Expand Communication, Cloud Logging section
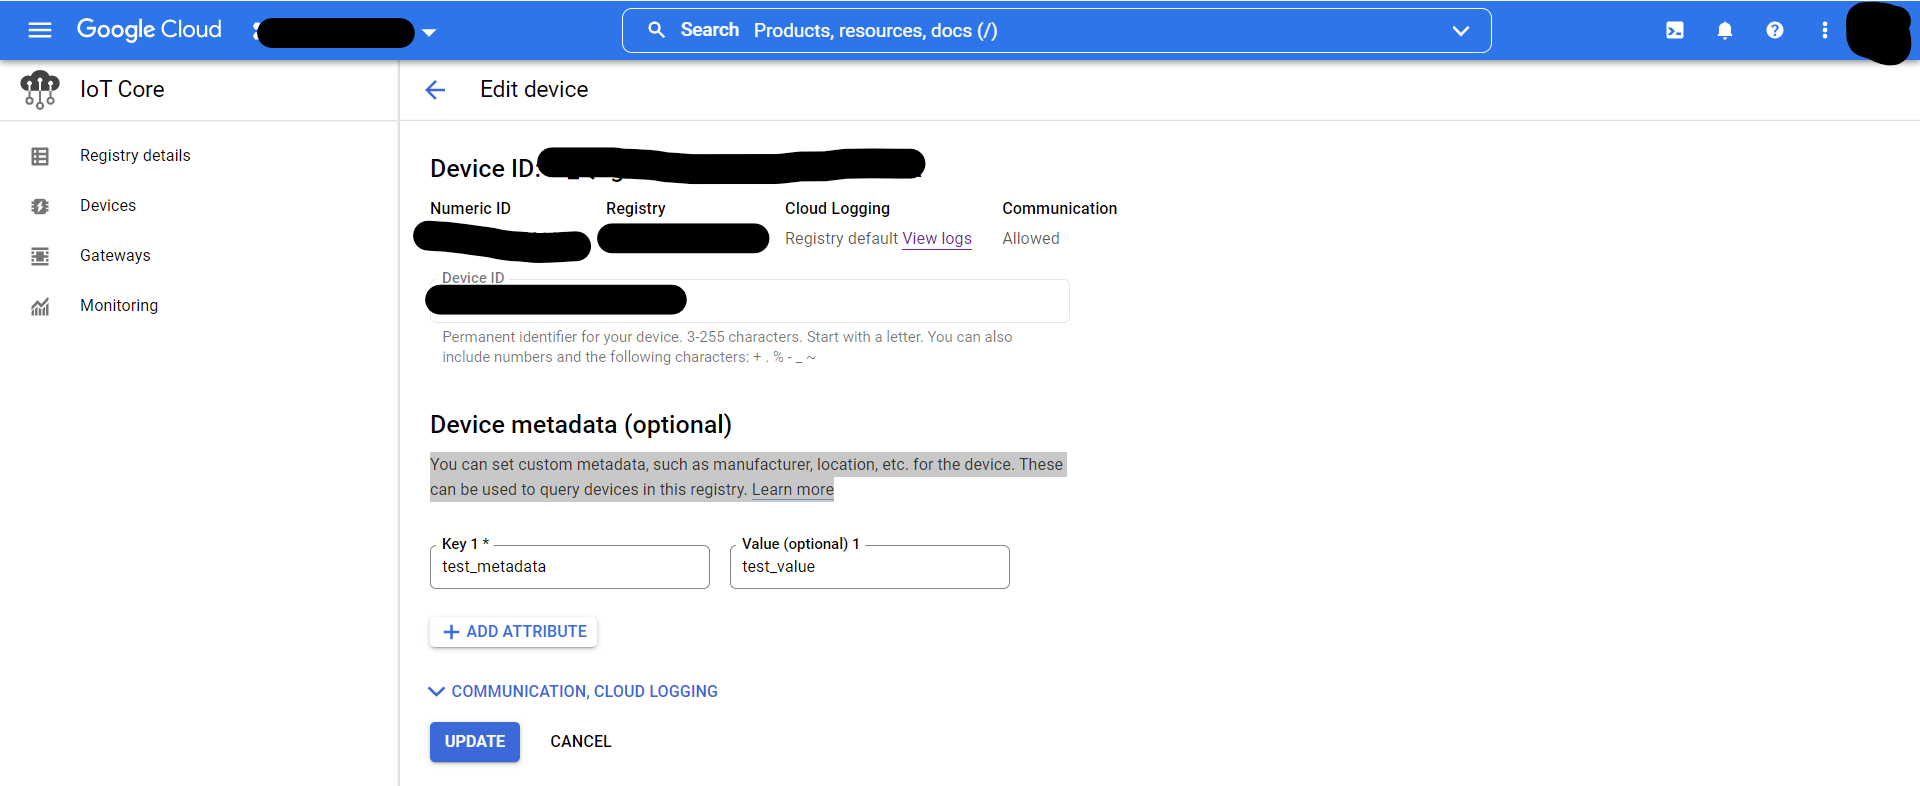The image size is (1920, 786). pyautogui.click(x=574, y=691)
